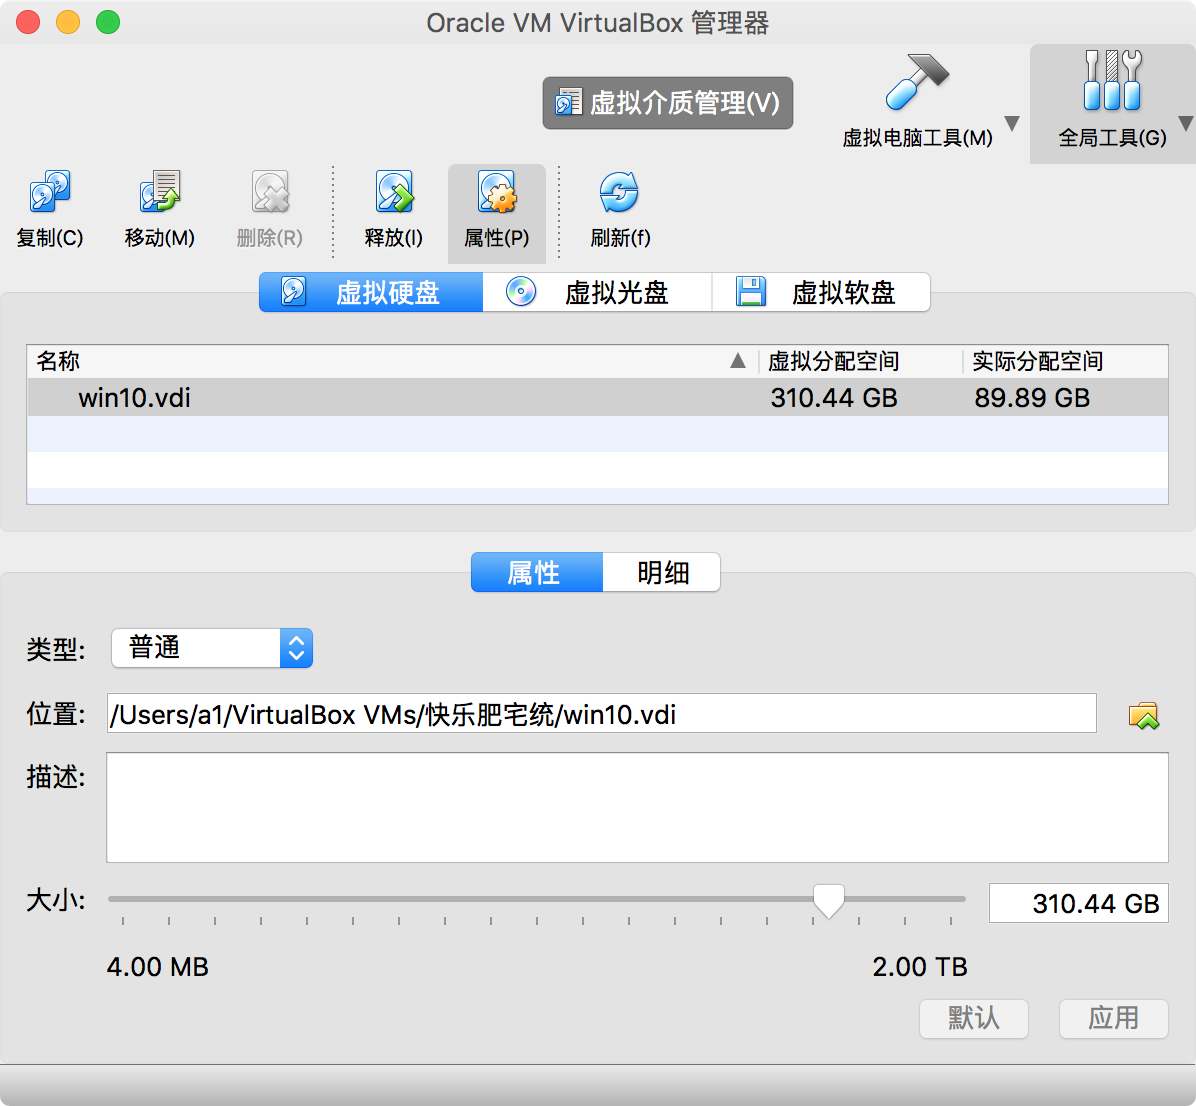This screenshot has height=1106, width=1196.
Task: Switch to the 虚拟光盘 tab
Action: pyautogui.click(x=597, y=292)
